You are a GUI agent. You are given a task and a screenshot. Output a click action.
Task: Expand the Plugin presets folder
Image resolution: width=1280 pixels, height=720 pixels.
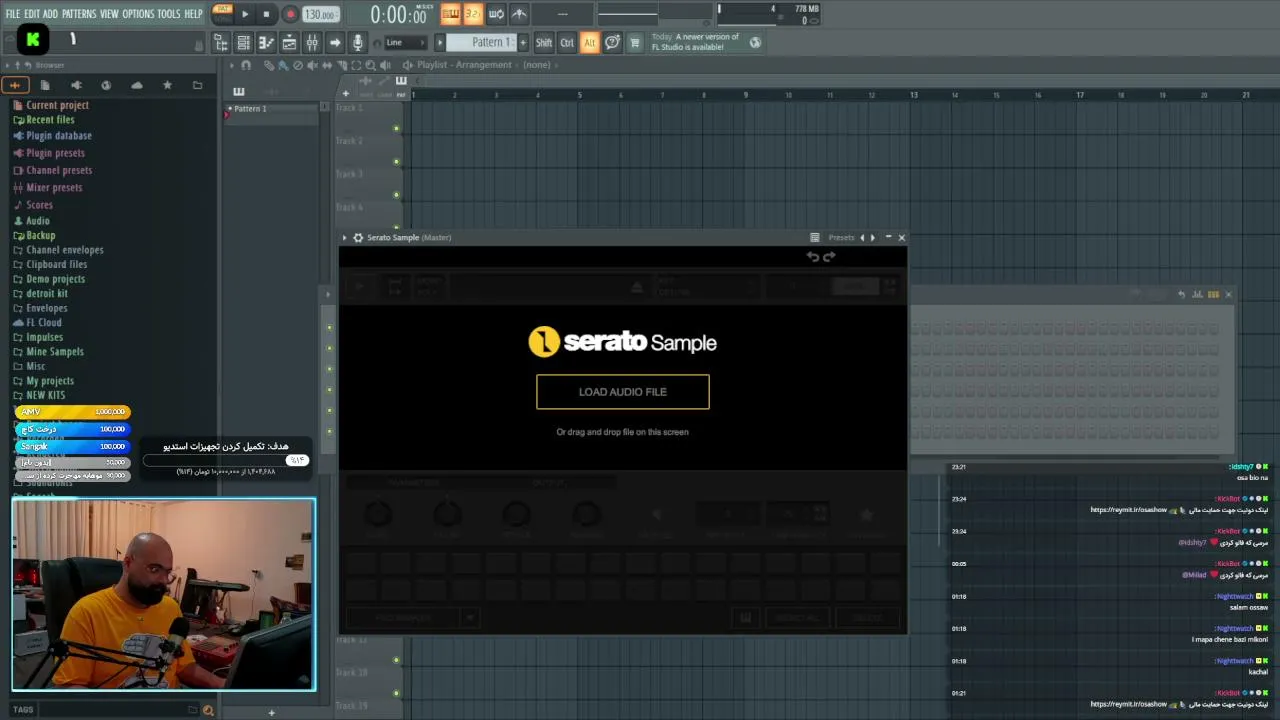(49, 153)
